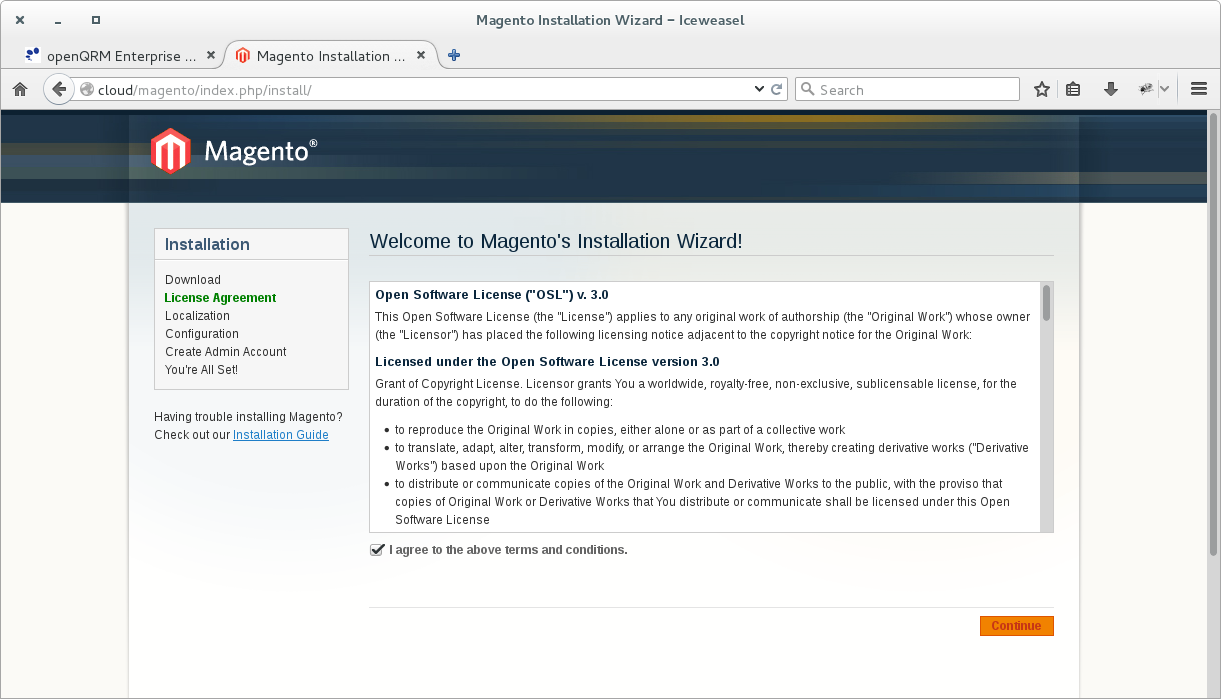The height and width of the screenshot is (699, 1221).
Task: Open URL history dropdown arrow
Action: point(759,89)
